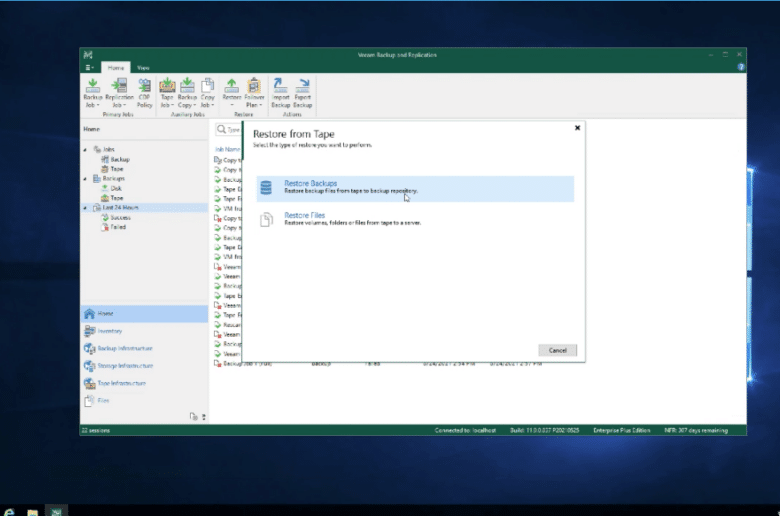Close the Restore from Tape dialog
The width and height of the screenshot is (780, 516).
[x=578, y=128]
